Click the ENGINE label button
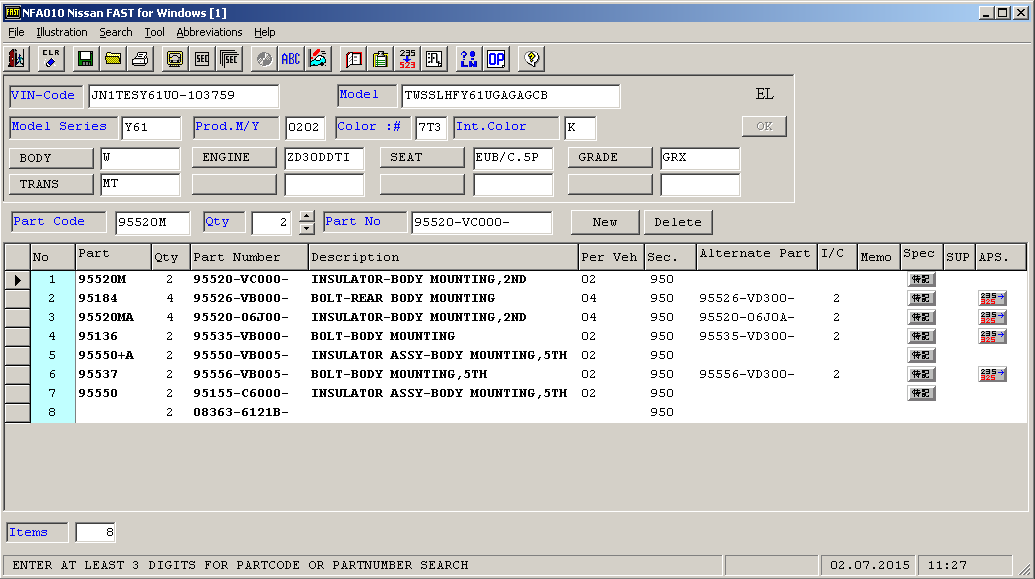 click(x=234, y=158)
